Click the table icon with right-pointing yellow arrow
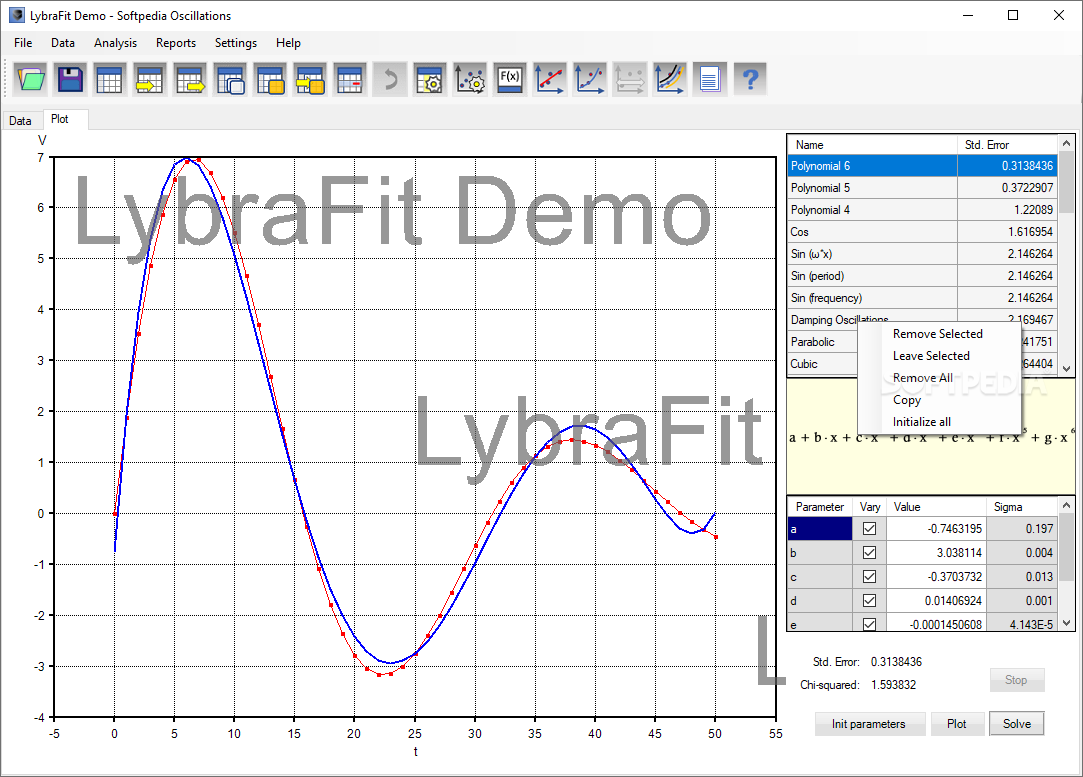Screen dimensions: 1083x777 [x=190, y=79]
